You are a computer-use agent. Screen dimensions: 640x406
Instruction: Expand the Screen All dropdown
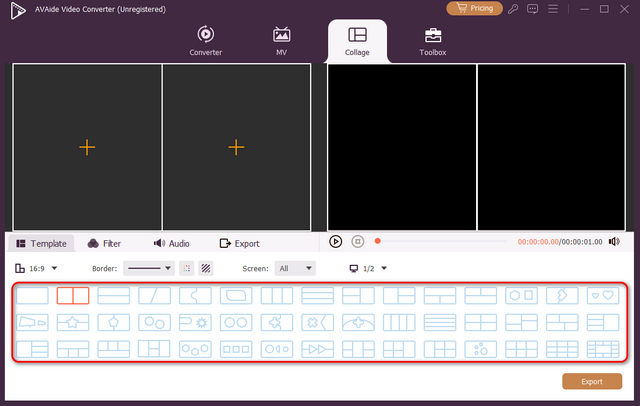295,268
